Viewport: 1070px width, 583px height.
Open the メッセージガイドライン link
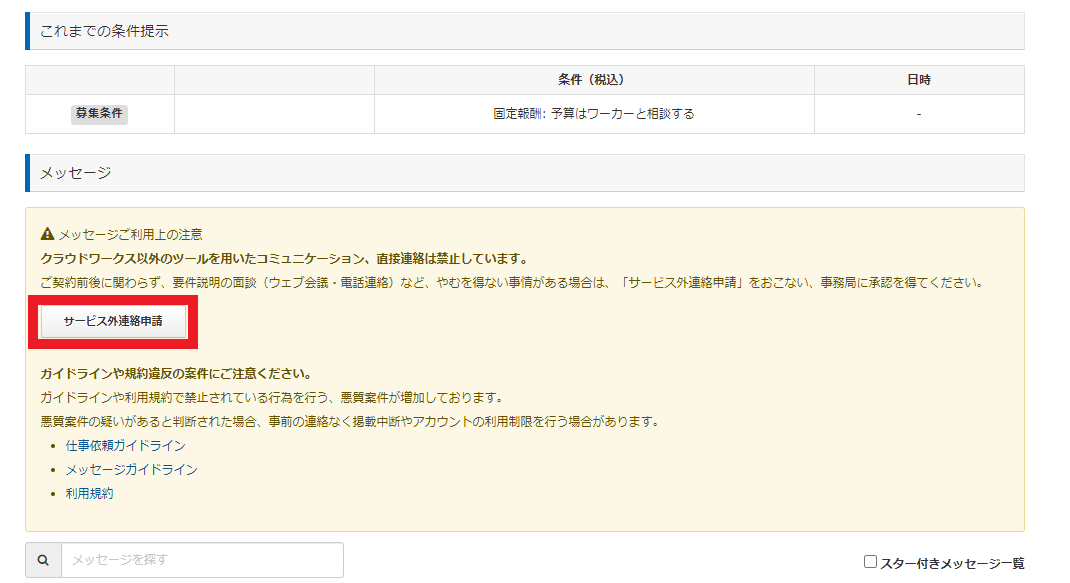[131, 469]
